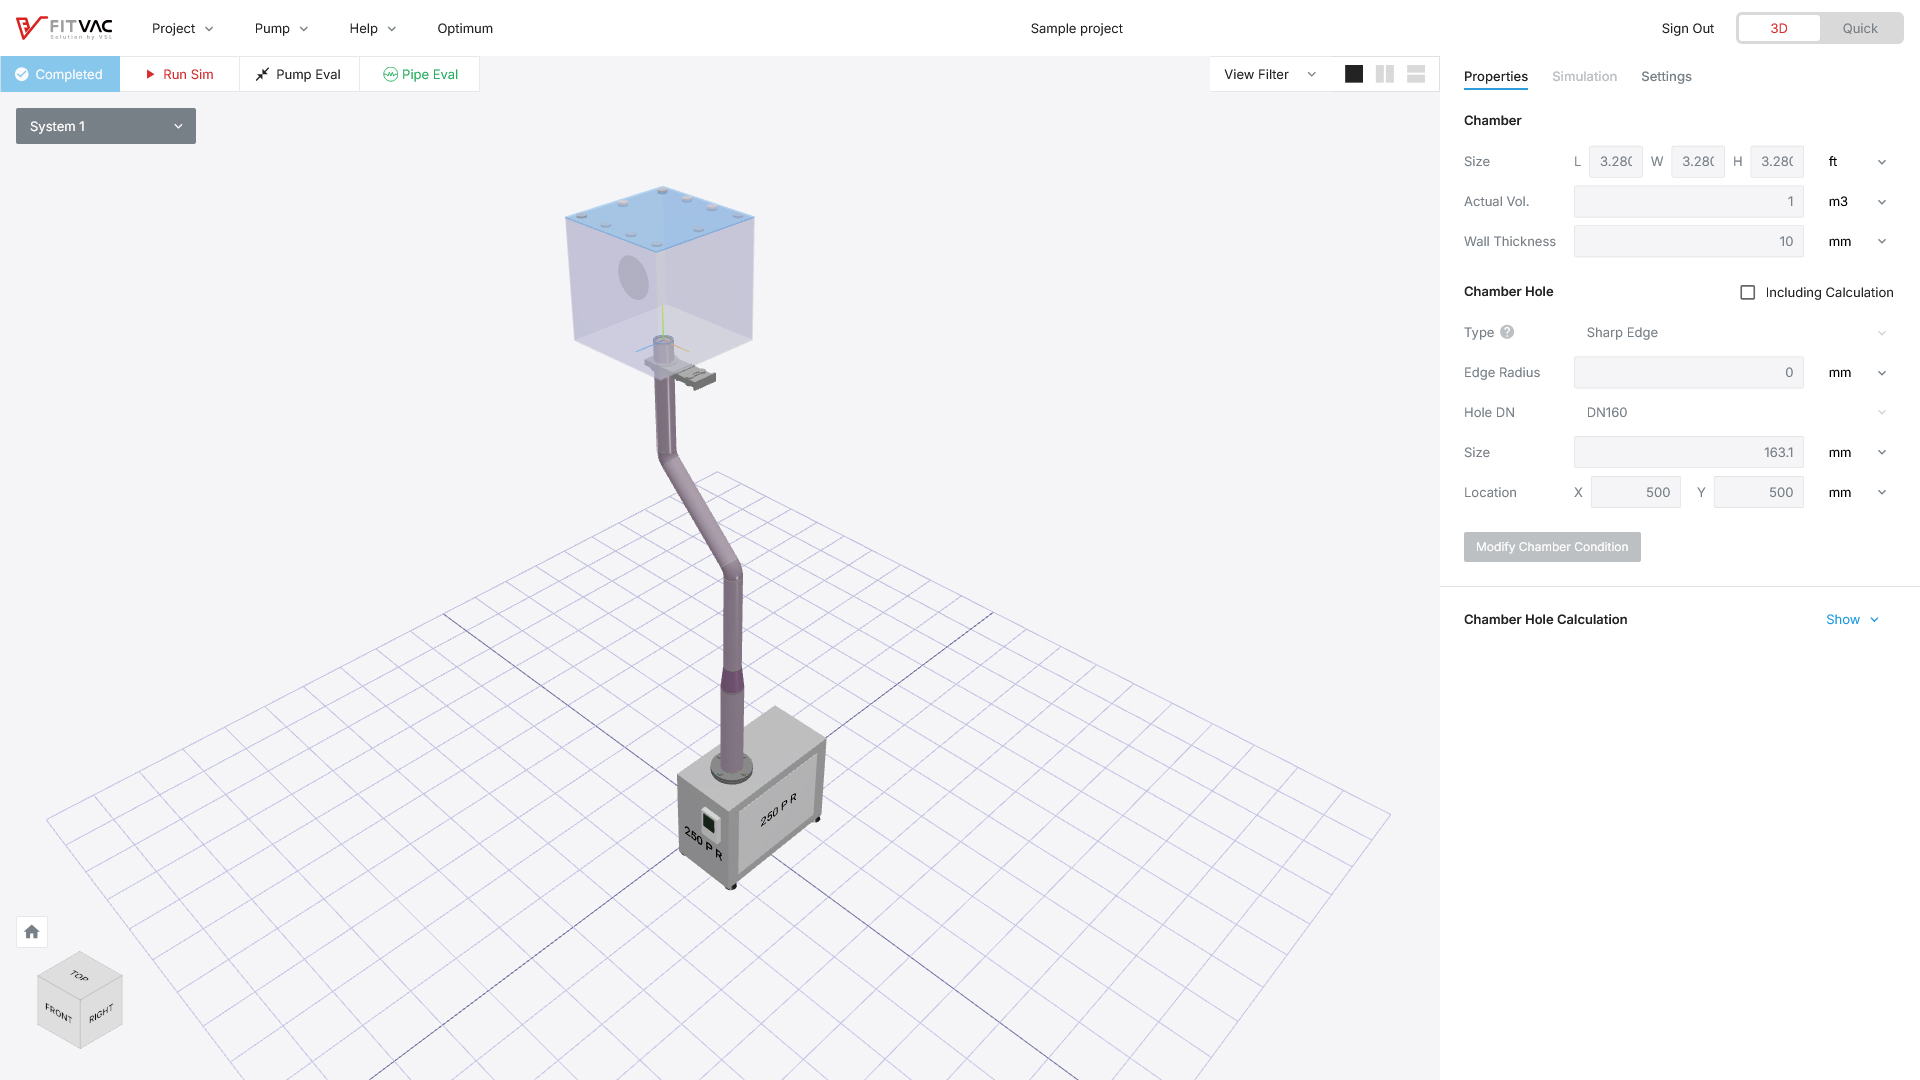The width and height of the screenshot is (1920, 1080).
Task: Click Modify Chamber Condition button
Action: (1552, 547)
